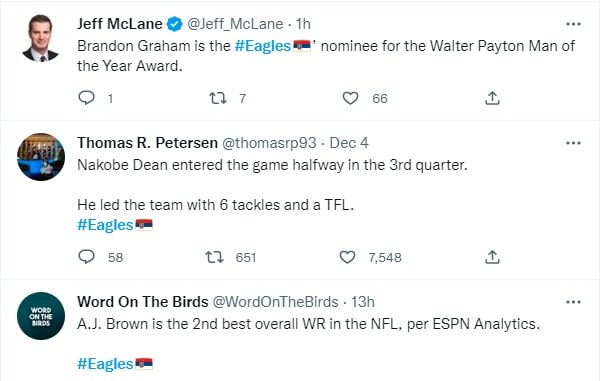Image resolution: width=601 pixels, height=381 pixels.
Task: Like Jeff McLane's tweet
Action: tap(350, 99)
